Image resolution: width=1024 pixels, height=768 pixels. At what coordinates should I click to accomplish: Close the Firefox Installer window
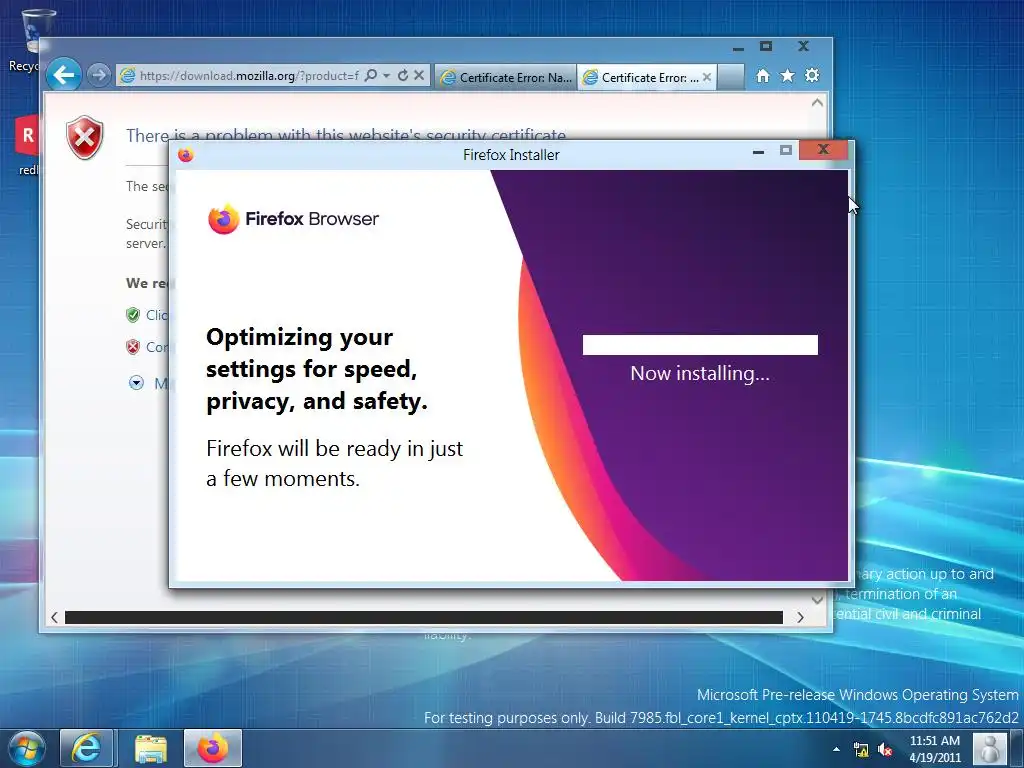824,150
